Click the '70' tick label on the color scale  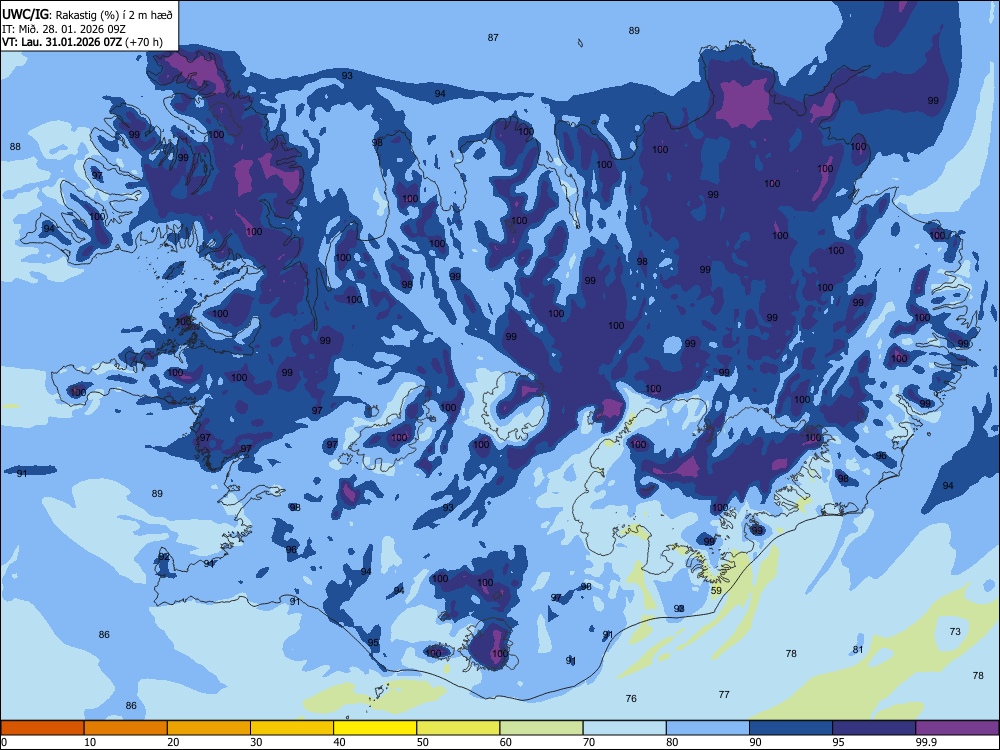[x=589, y=742]
